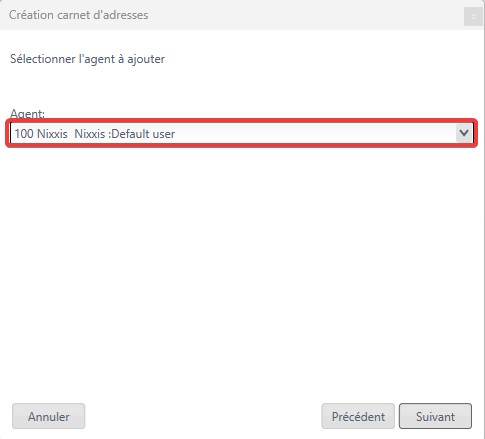Focus the Agent selection box
This screenshot has width=485, height=439.
(x=241, y=133)
